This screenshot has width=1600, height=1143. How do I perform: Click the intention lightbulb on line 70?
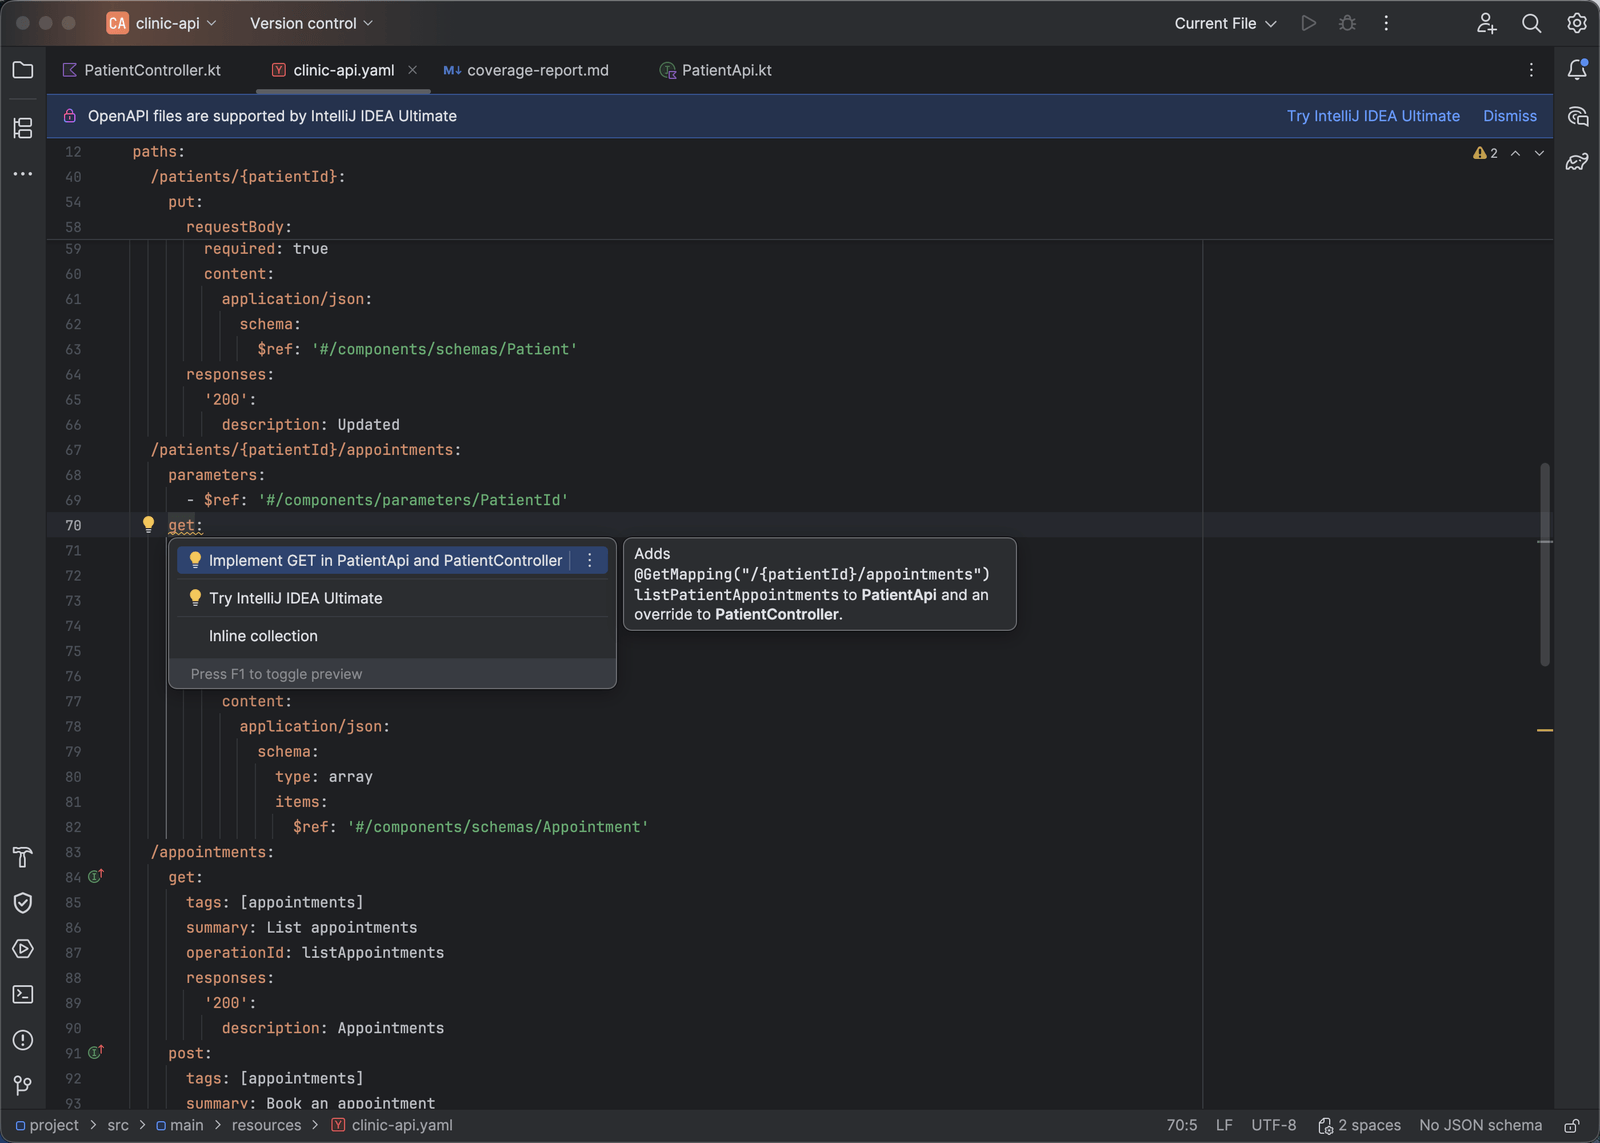tap(148, 524)
